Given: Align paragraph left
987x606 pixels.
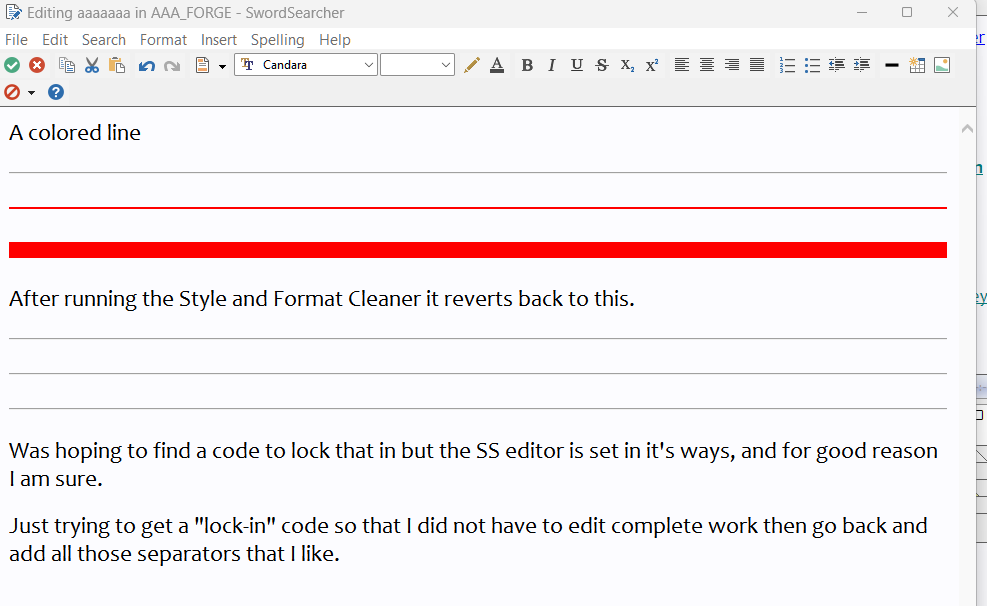Looking at the screenshot, I should tap(682, 65).
